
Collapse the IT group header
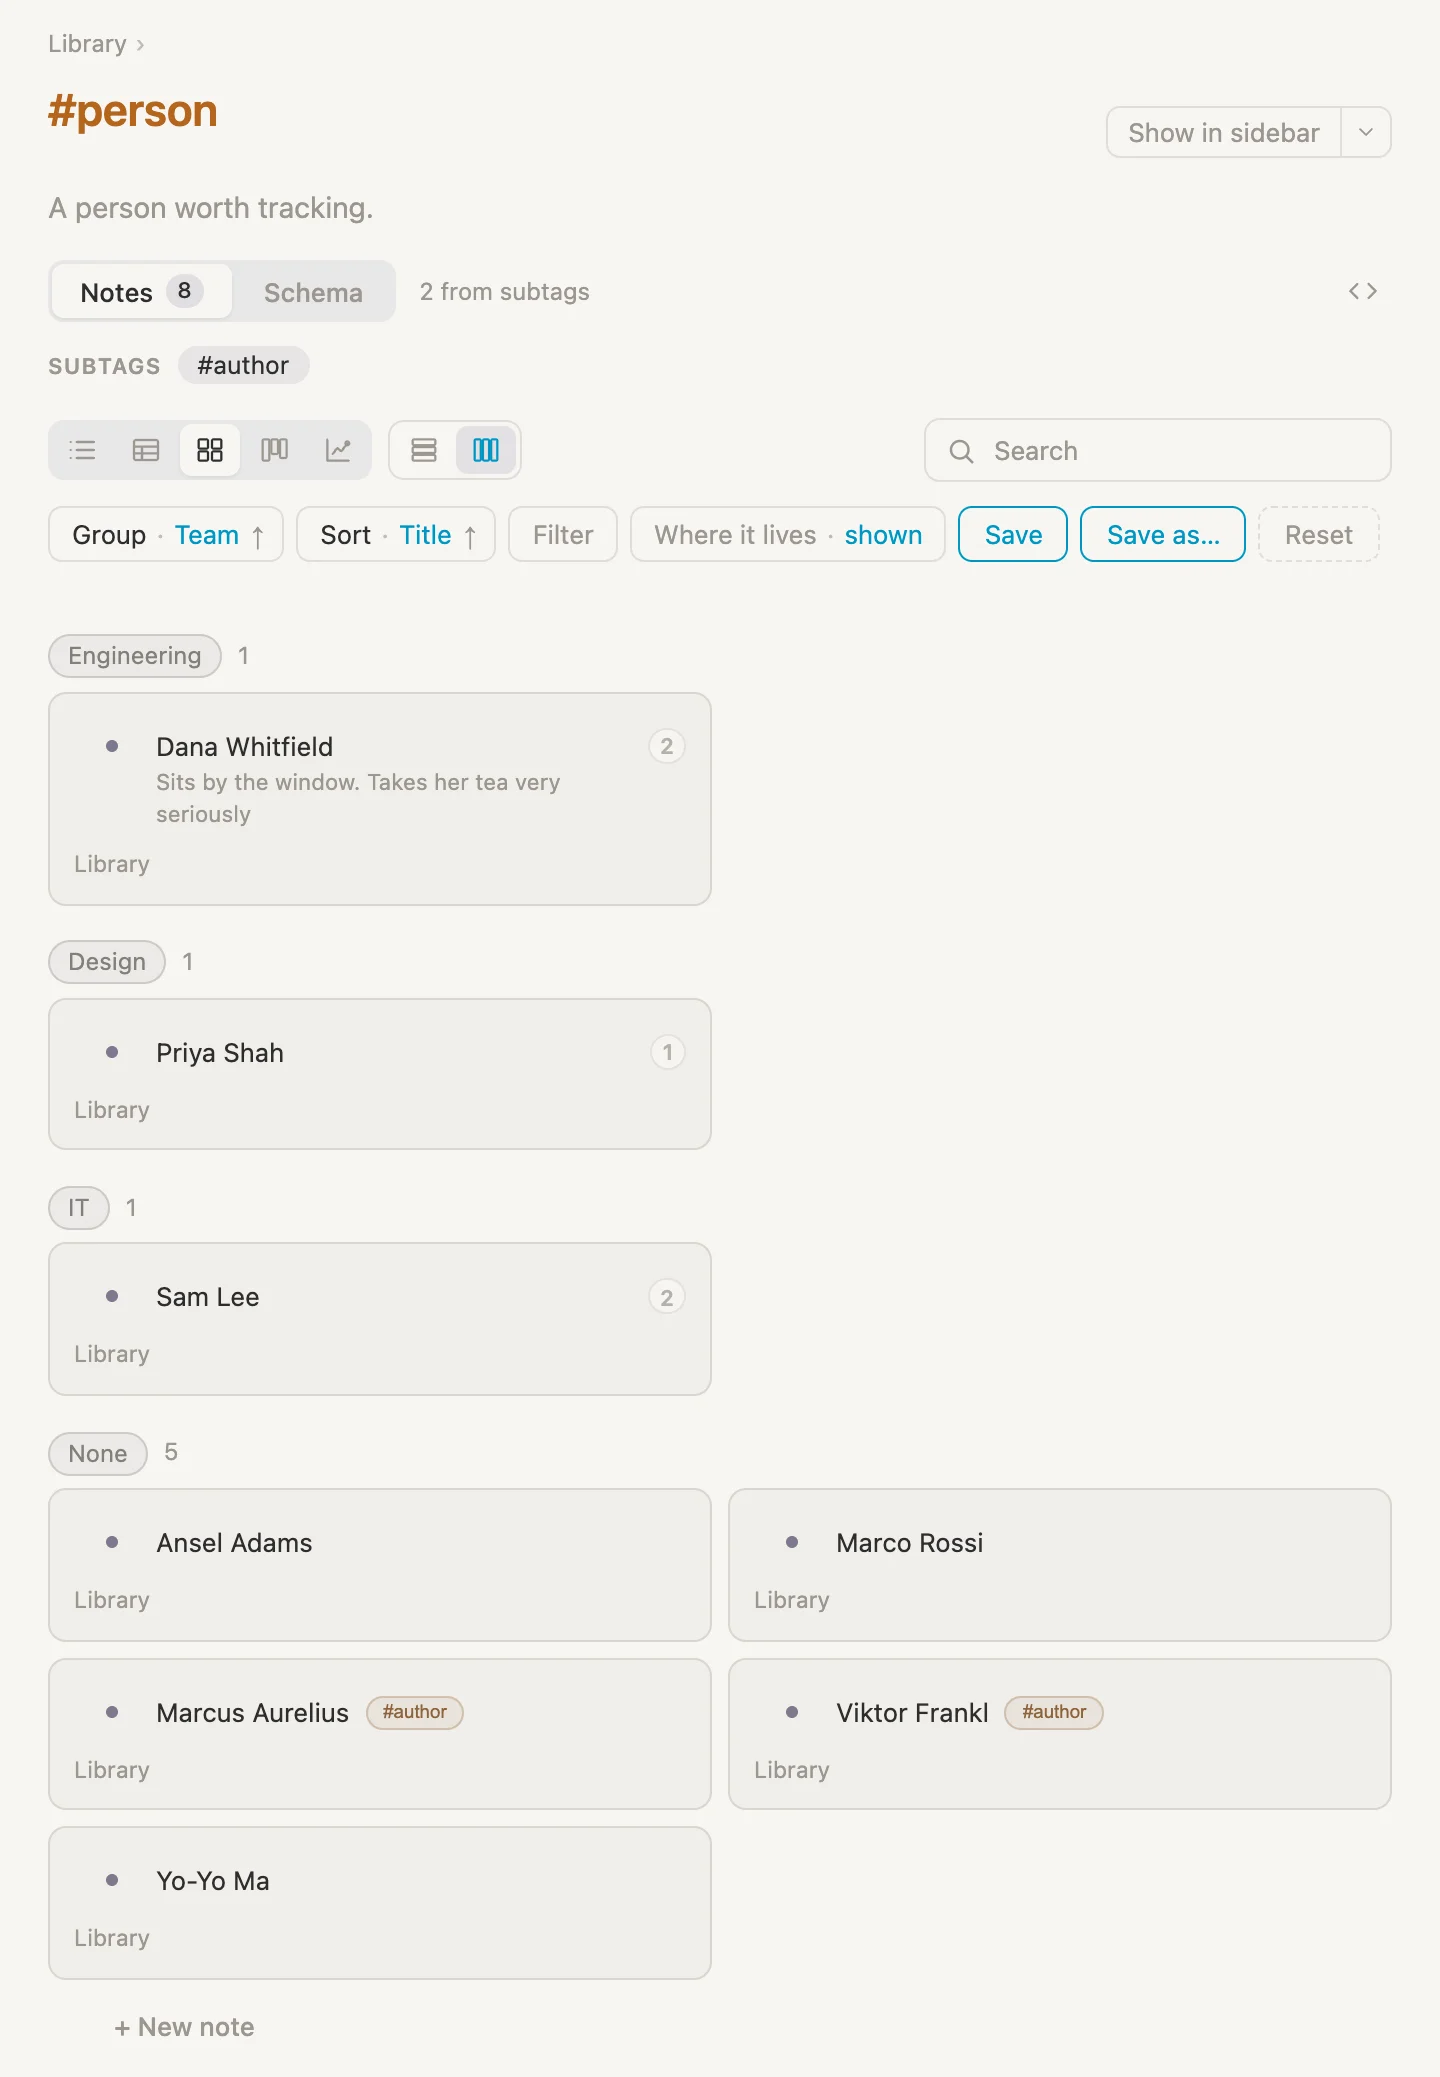78,1208
